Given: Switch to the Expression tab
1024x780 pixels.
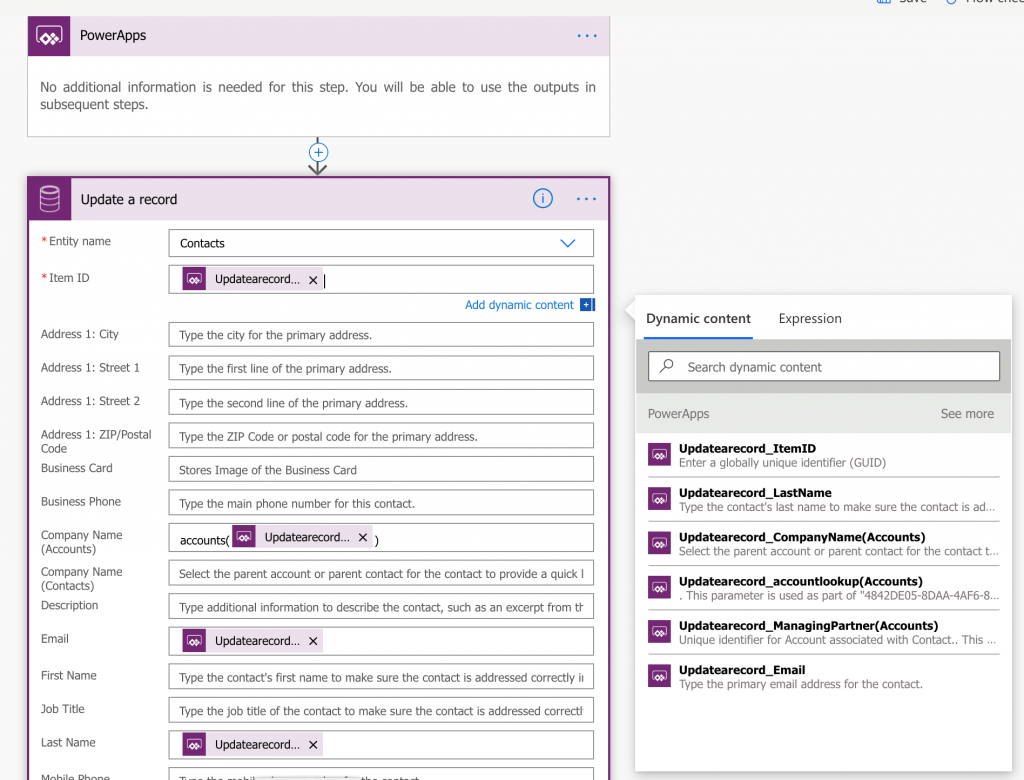Looking at the screenshot, I should pos(810,319).
